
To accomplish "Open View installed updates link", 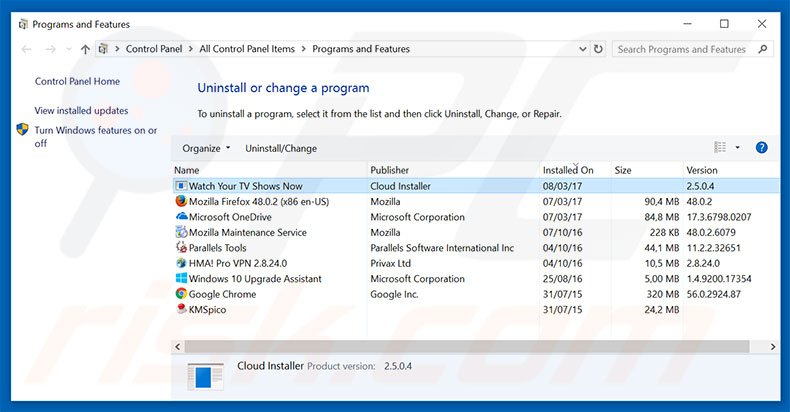I will coord(81,110).
